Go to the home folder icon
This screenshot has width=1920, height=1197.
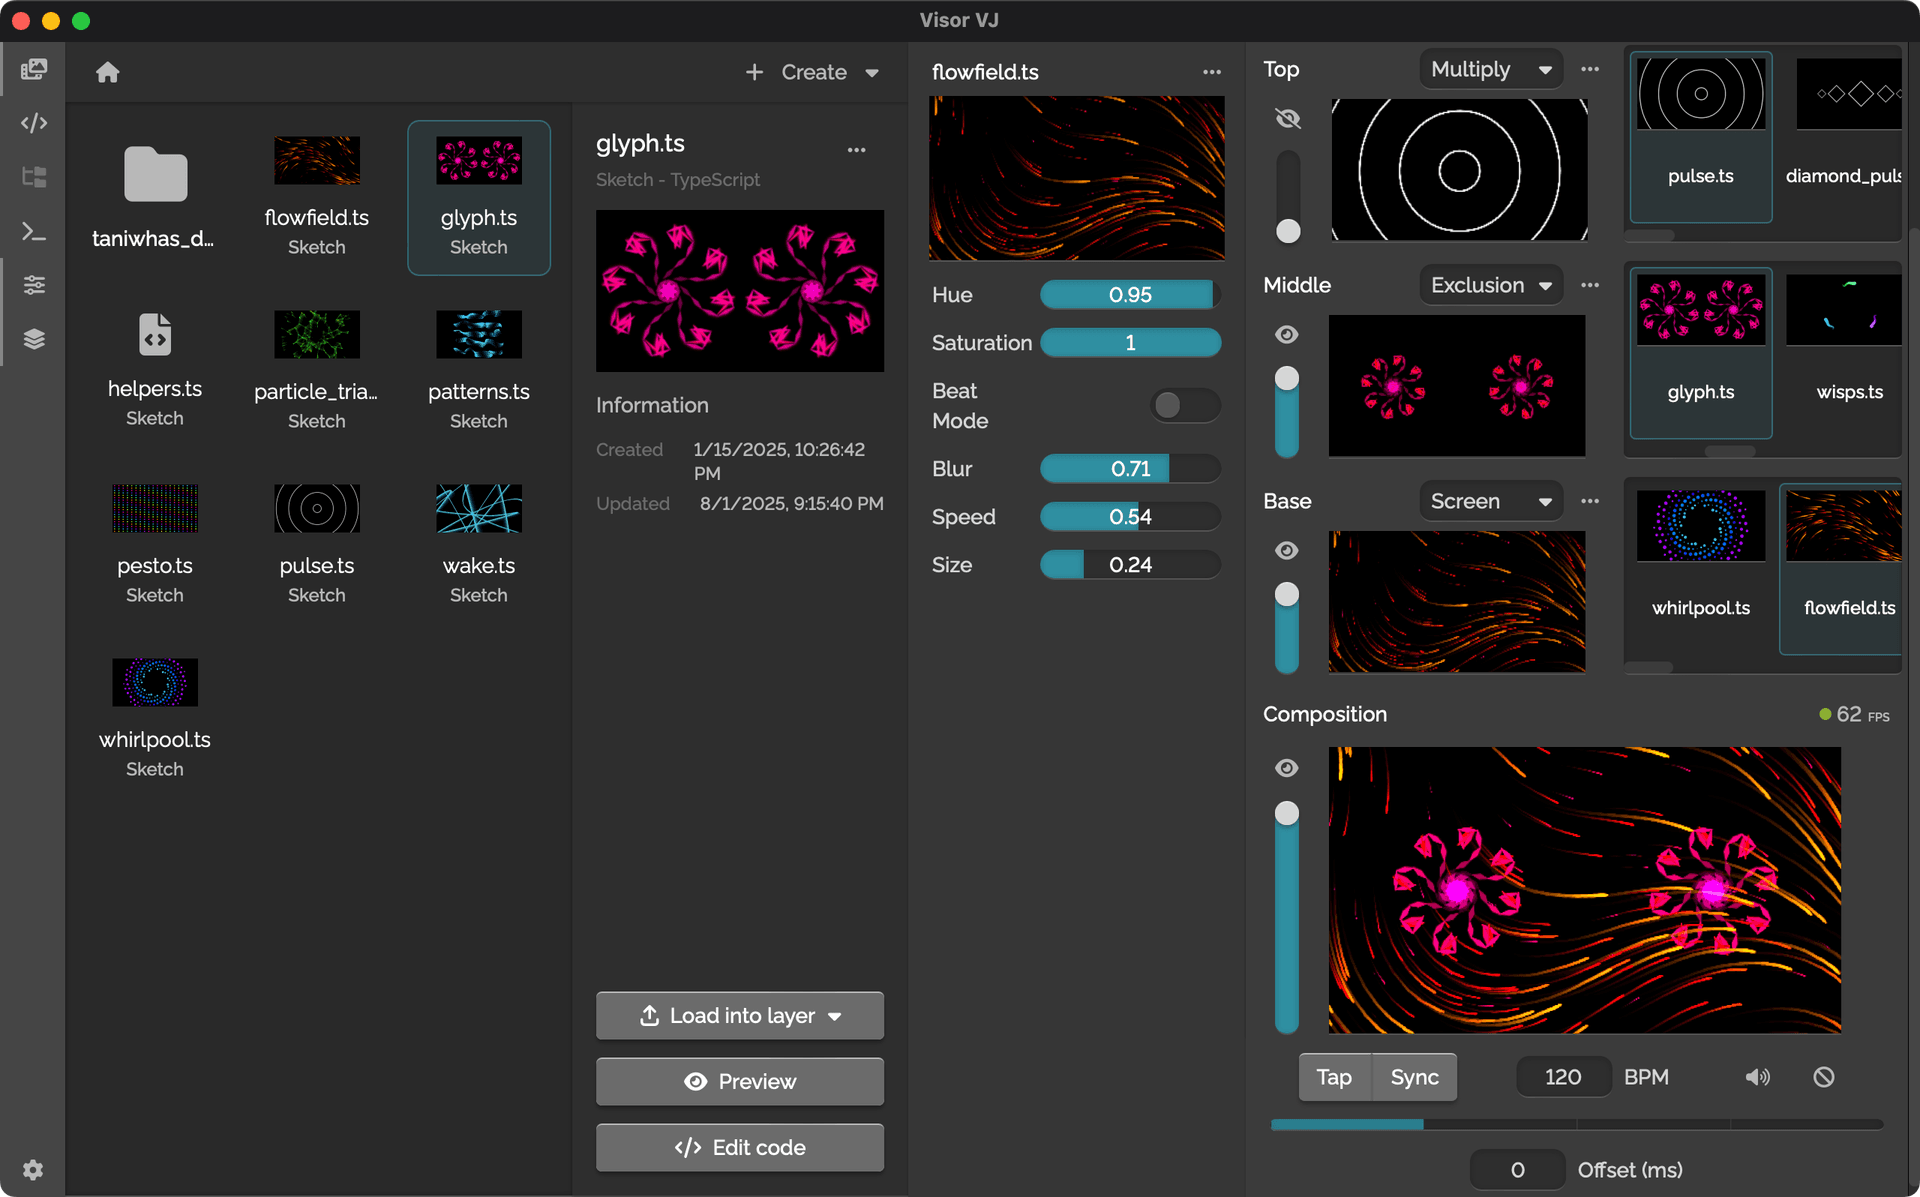[108, 72]
